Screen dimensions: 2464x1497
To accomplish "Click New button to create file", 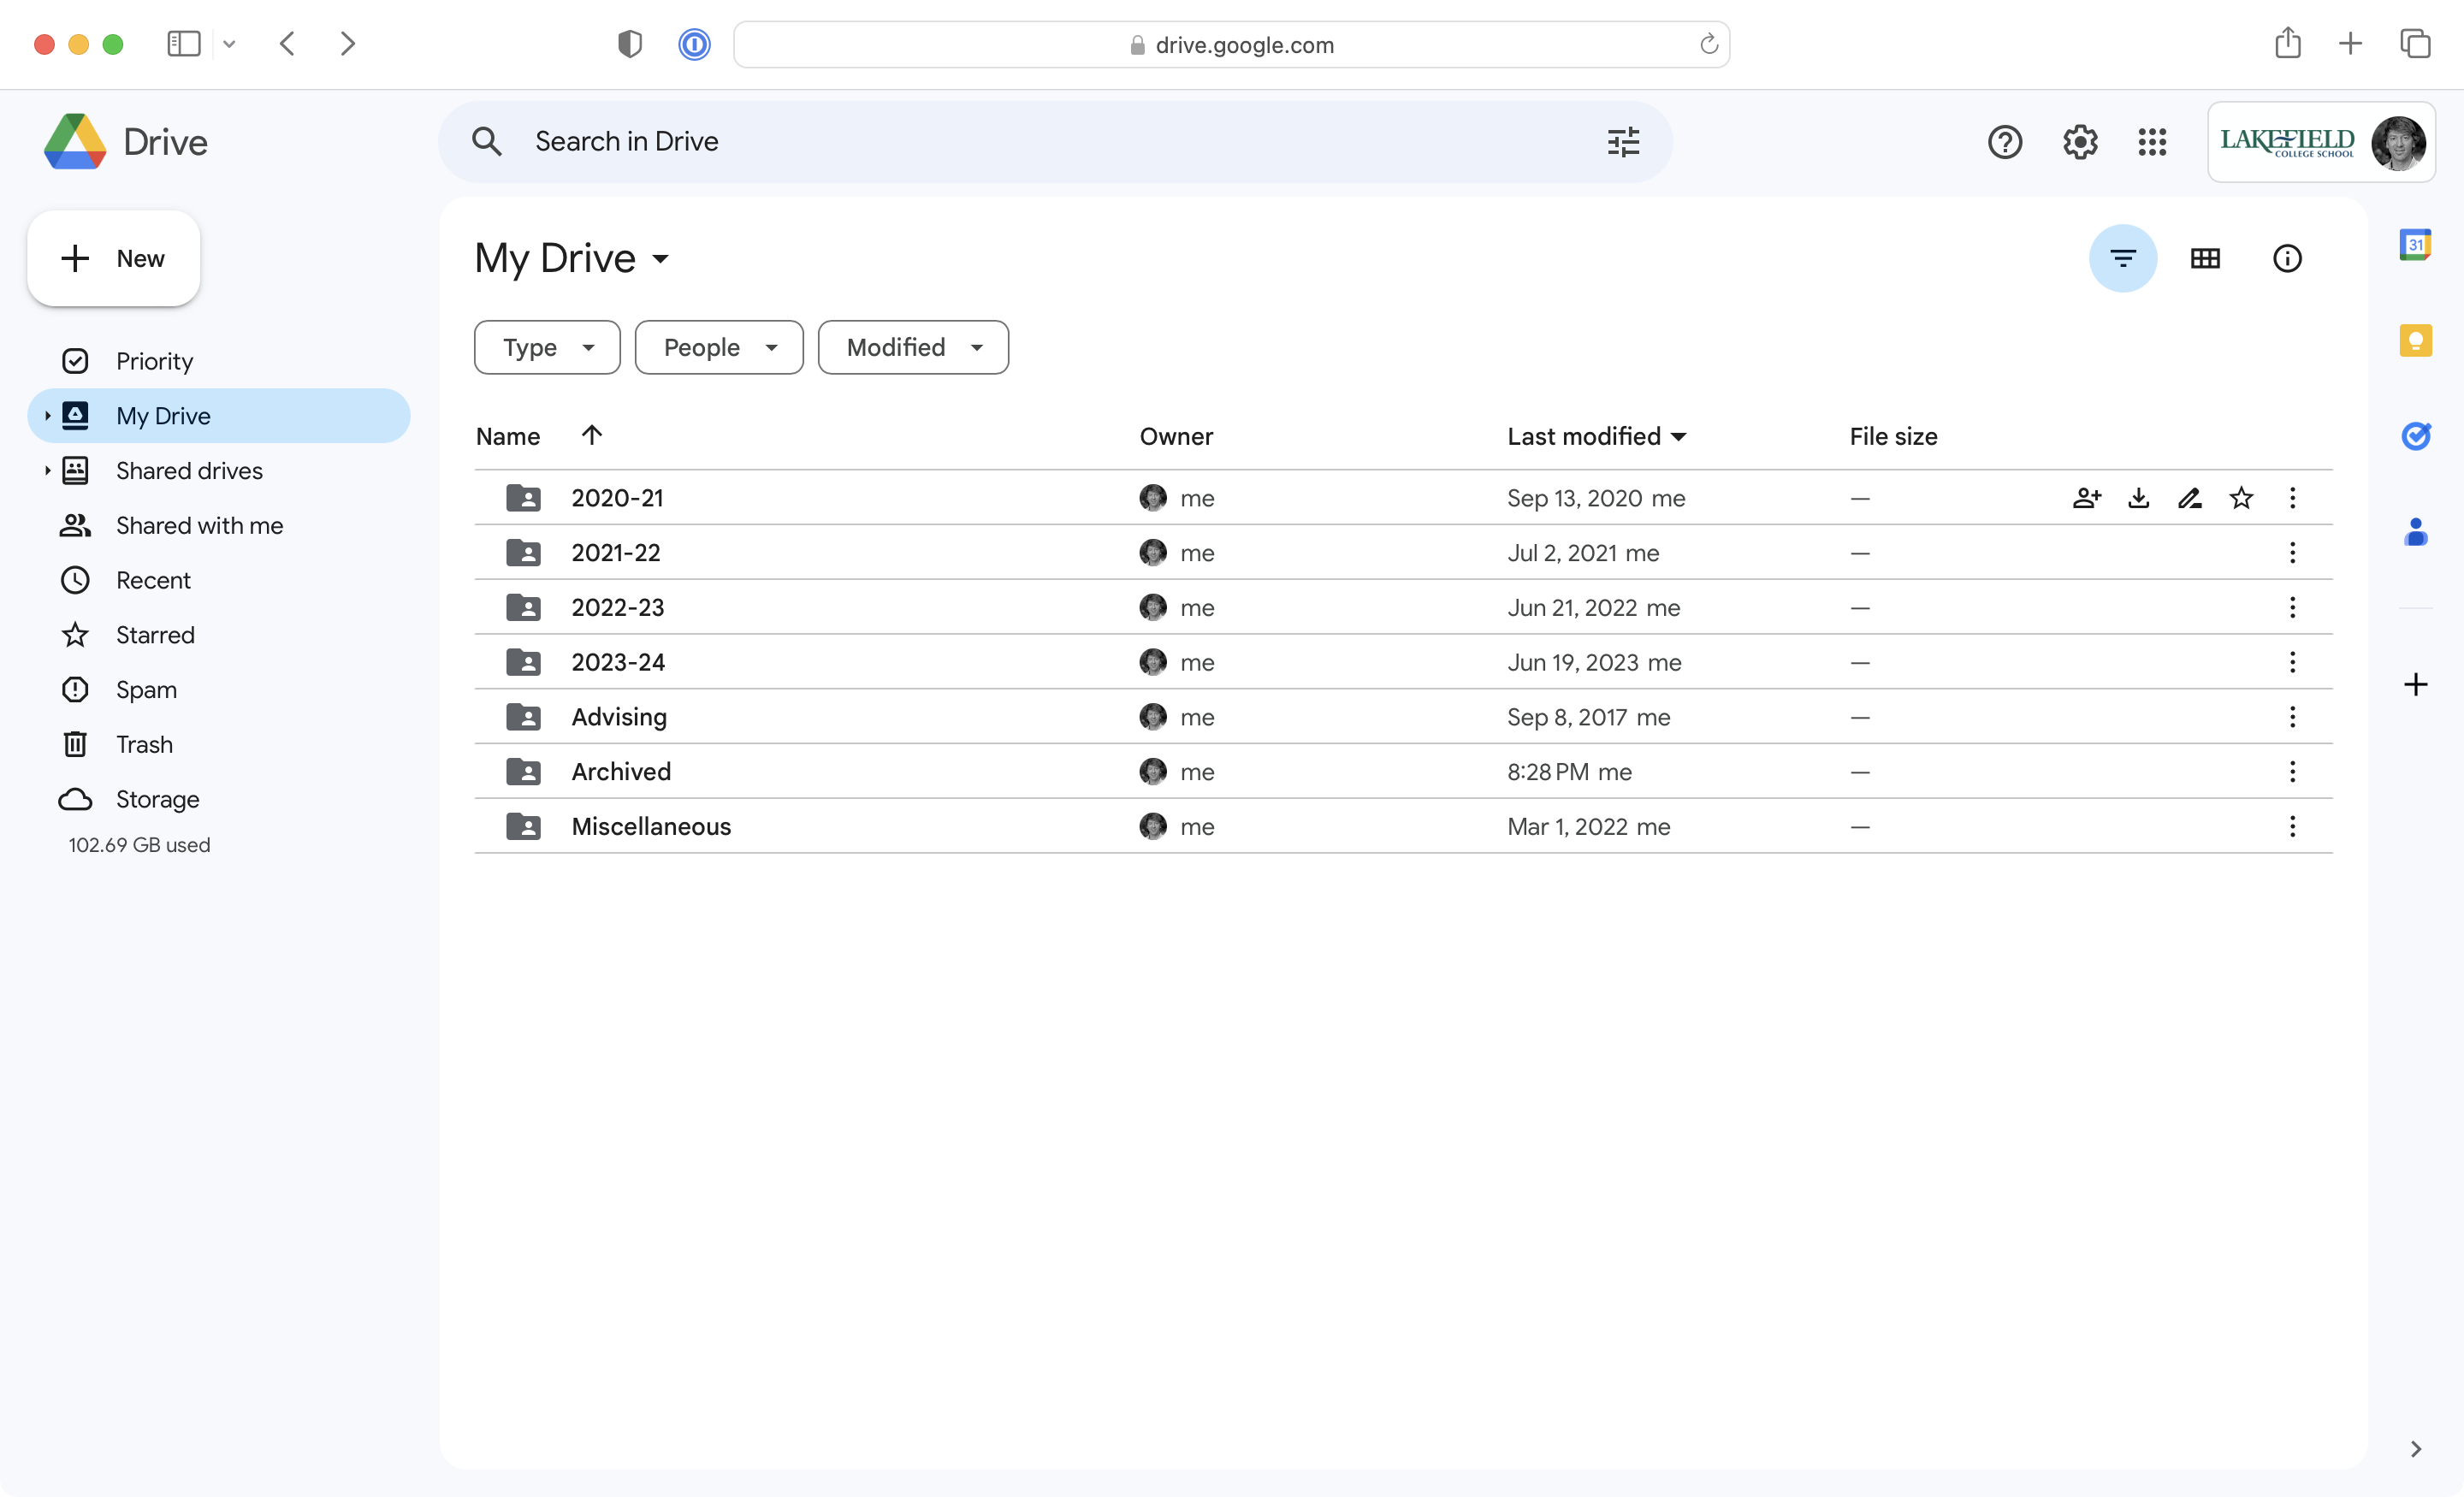I will (x=113, y=258).
